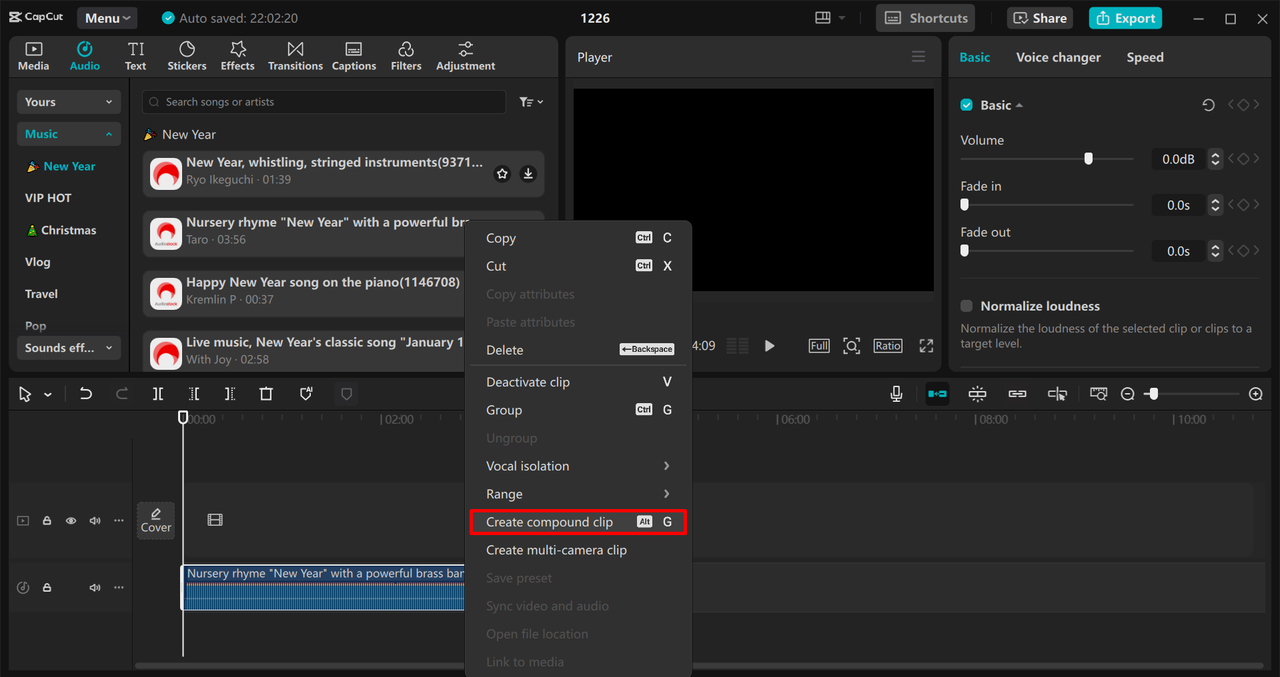This screenshot has height=677, width=1280.
Task: Collapse the Music category
Action: [x=69, y=134]
